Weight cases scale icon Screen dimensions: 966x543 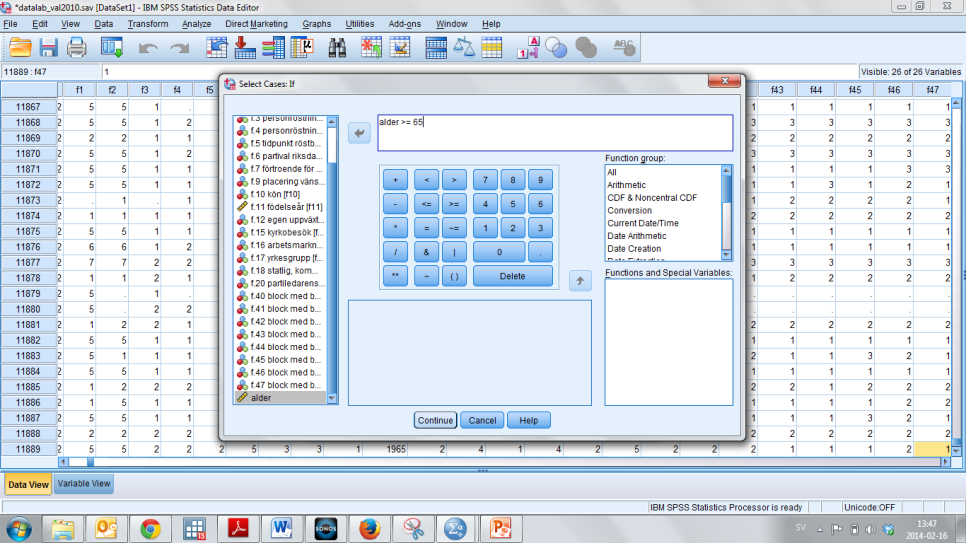tap(464, 47)
